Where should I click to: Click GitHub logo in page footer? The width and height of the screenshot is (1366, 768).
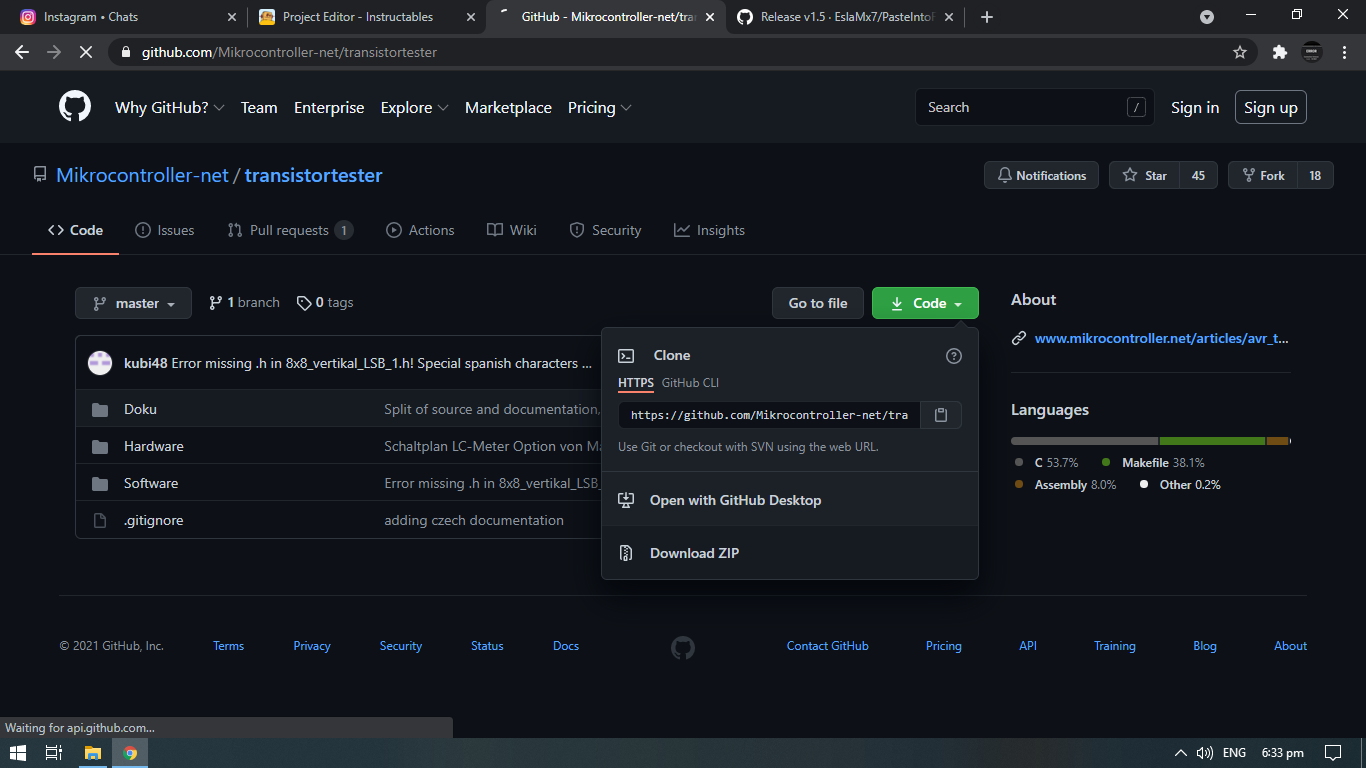[x=683, y=647]
